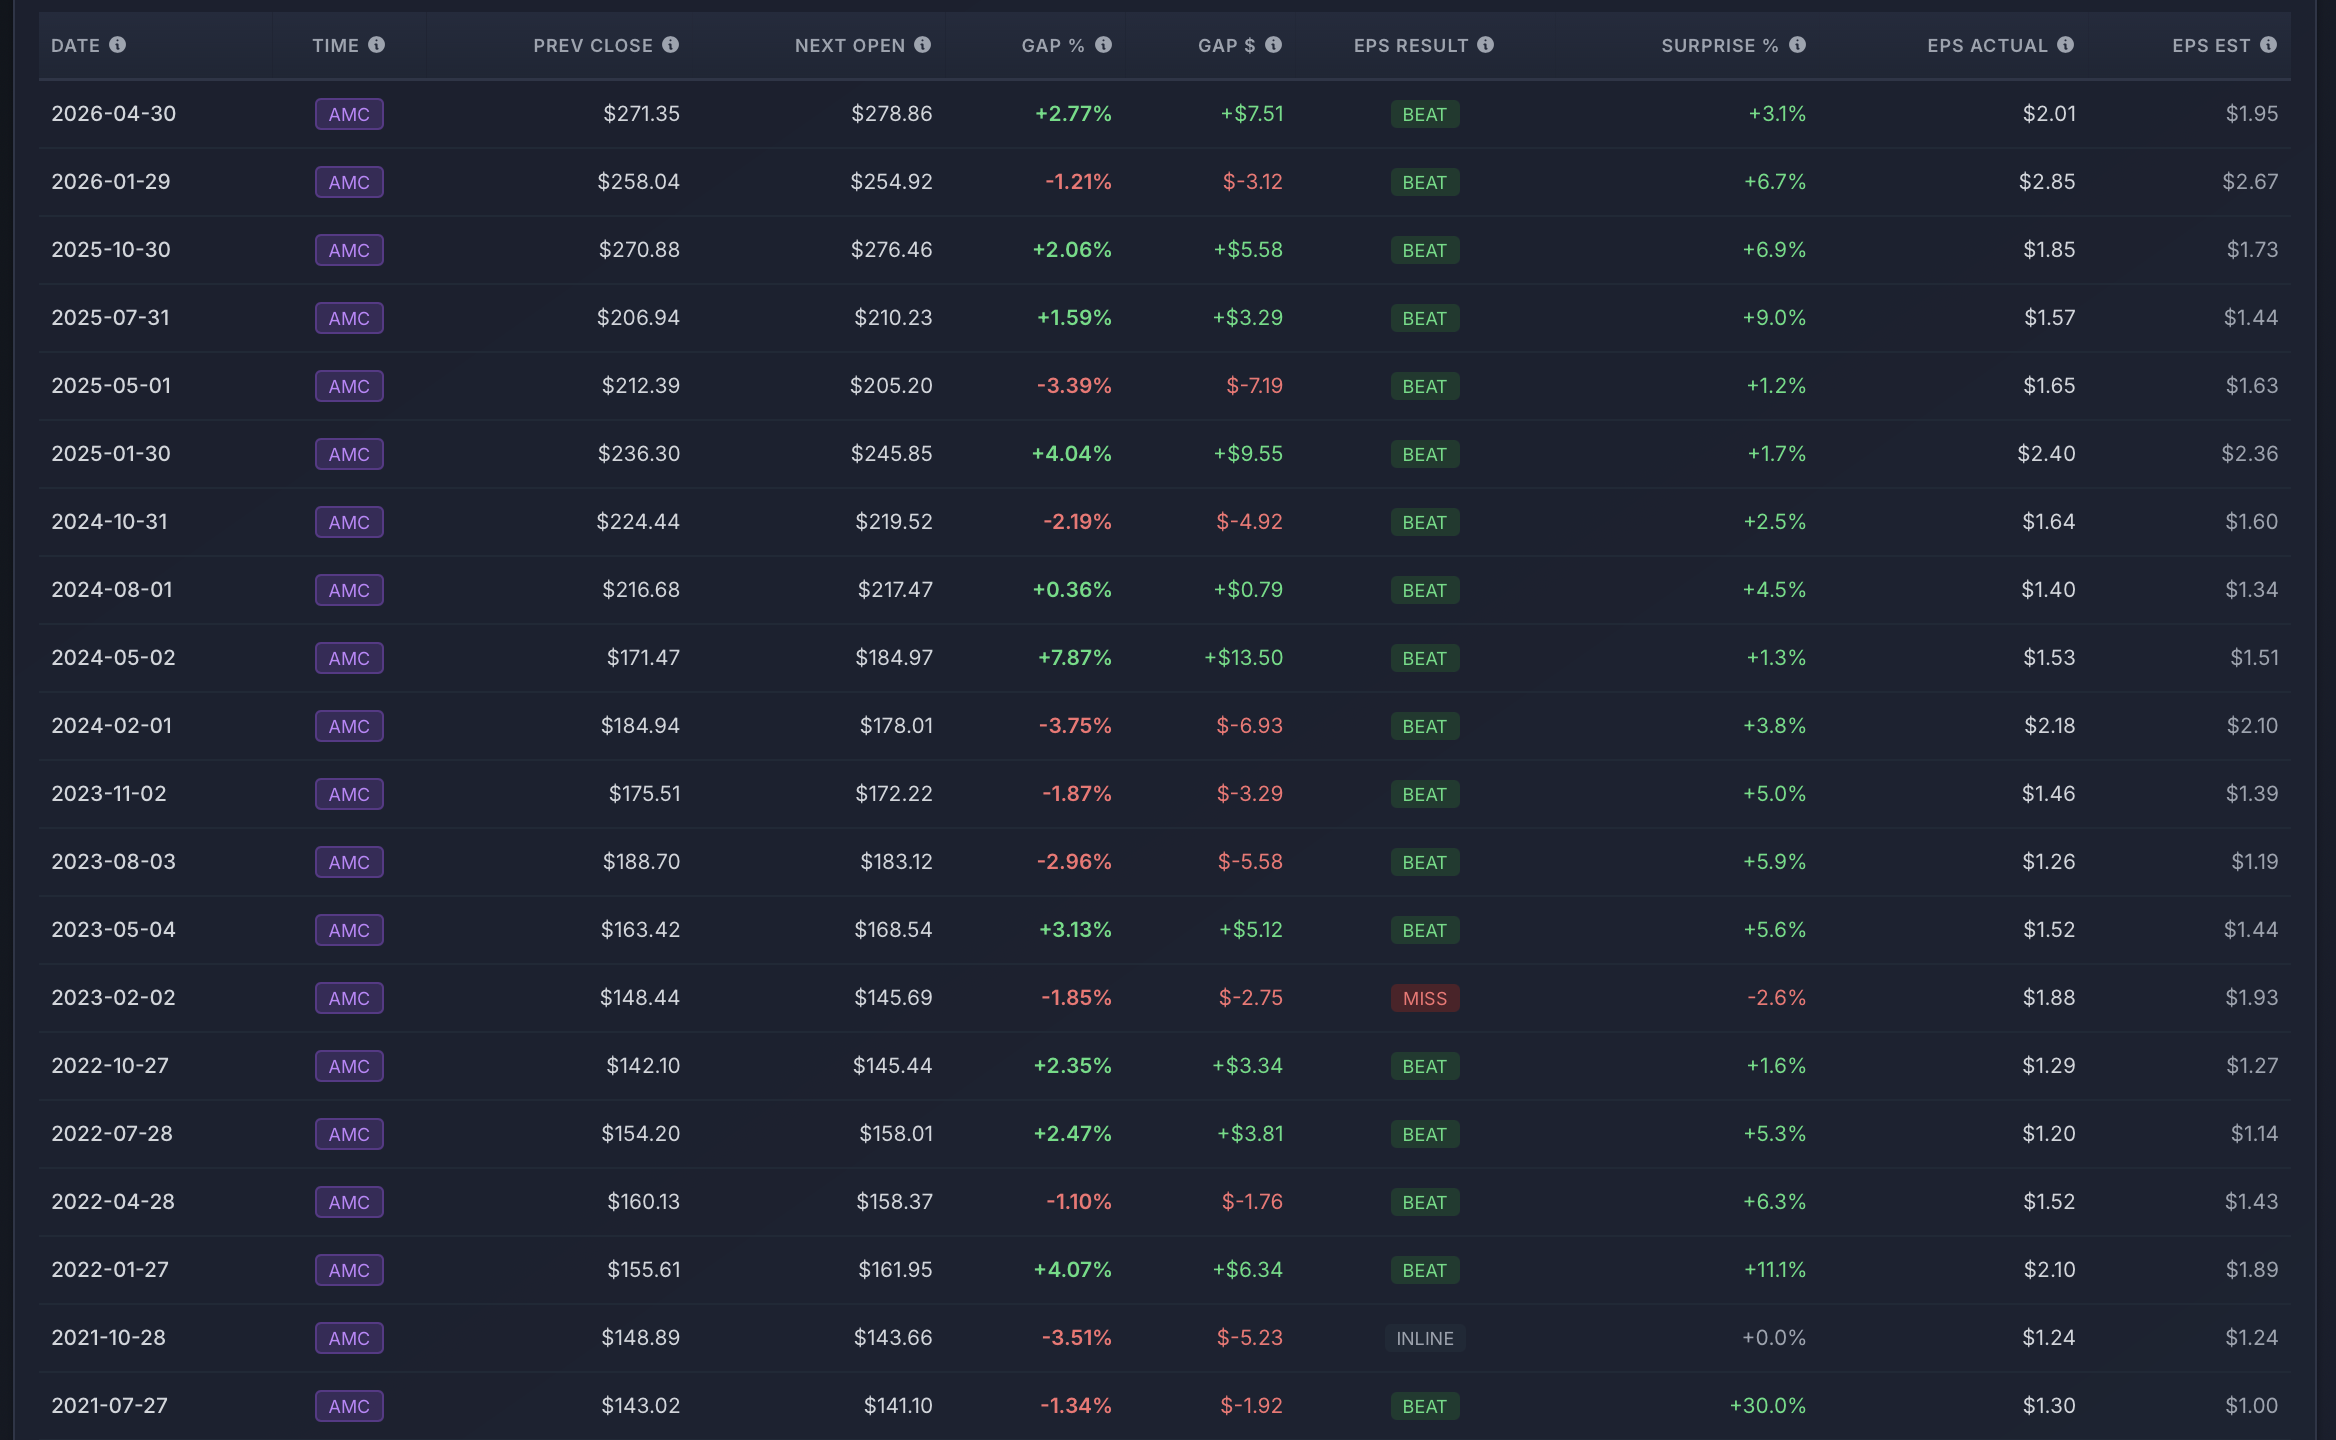Click the prev close value $271.35
The height and width of the screenshot is (1440, 2336).
coord(641,114)
